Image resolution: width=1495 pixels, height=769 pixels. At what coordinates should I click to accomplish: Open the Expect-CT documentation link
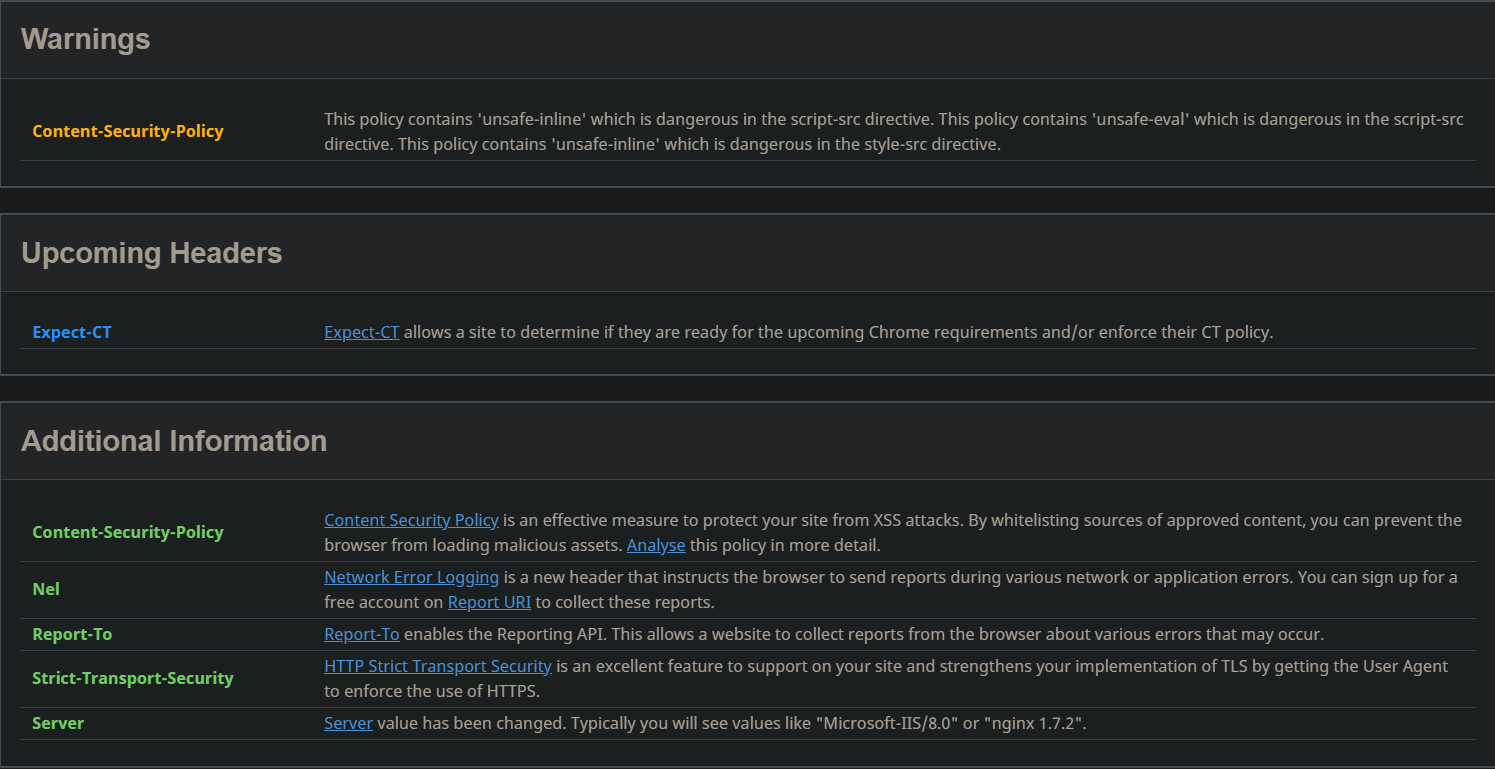[361, 331]
